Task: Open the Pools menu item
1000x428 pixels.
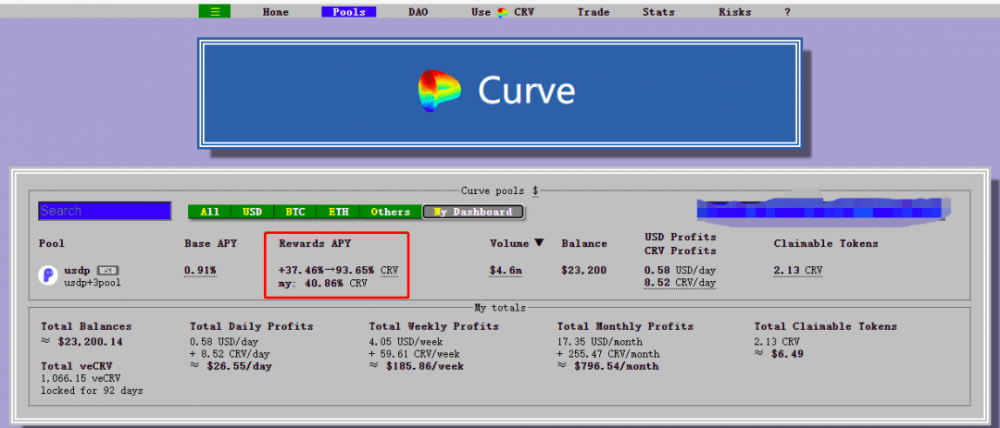Action: tap(349, 12)
